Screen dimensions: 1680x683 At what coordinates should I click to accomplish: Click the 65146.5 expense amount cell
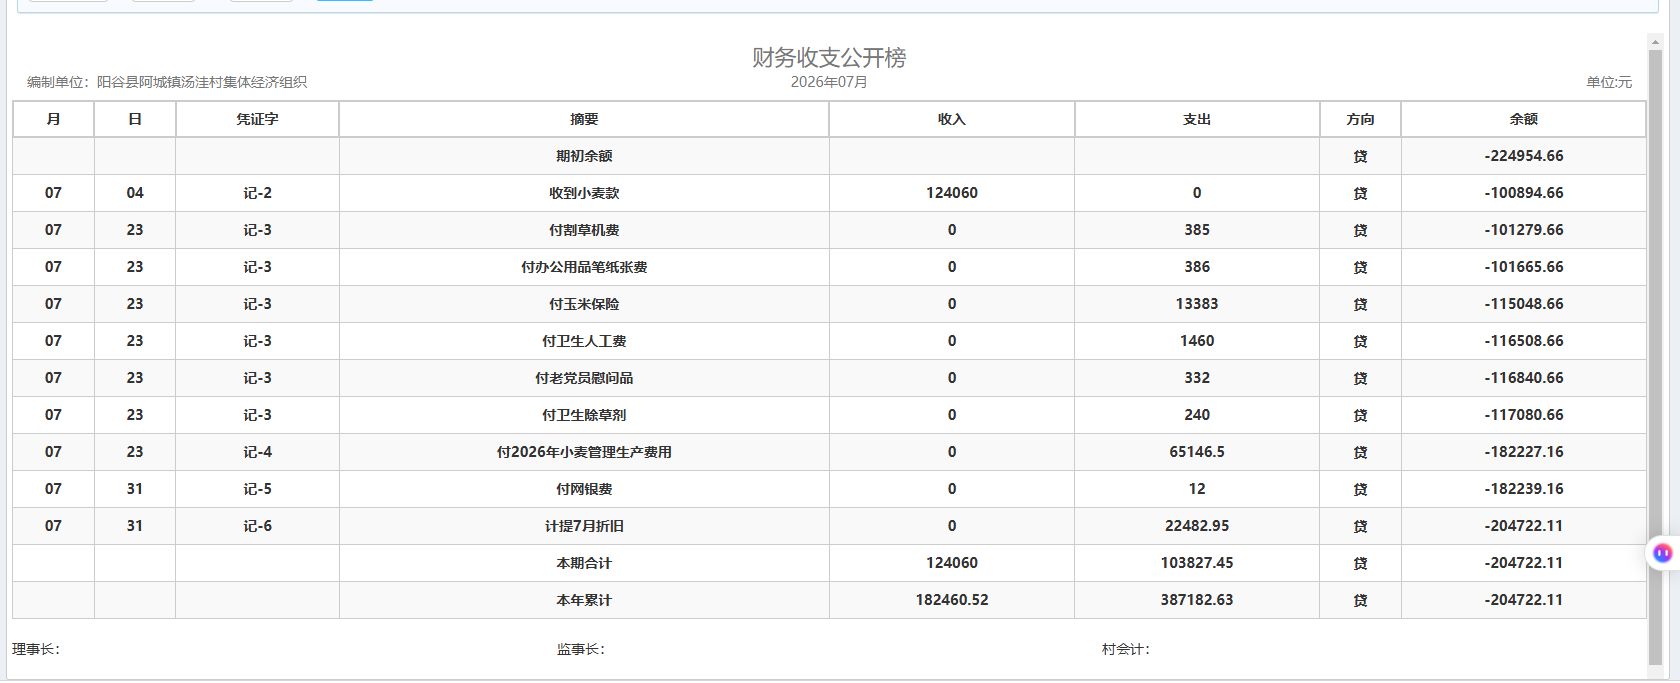[x=1197, y=452]
